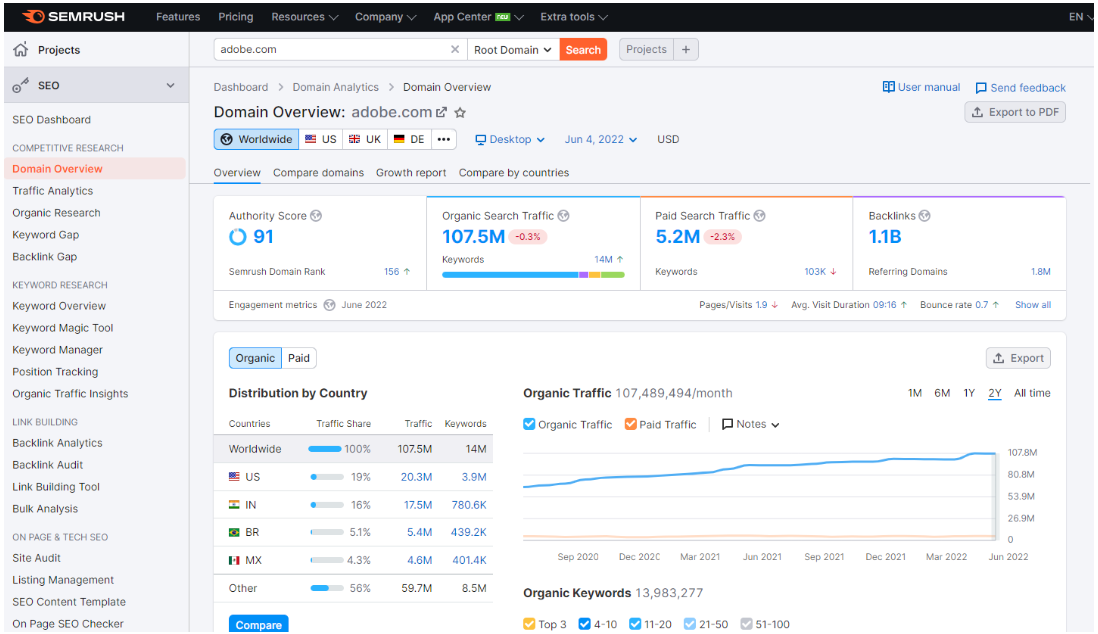Select the 1Y chart time range
Screen dimensions: 1098x634
point(969,393)
